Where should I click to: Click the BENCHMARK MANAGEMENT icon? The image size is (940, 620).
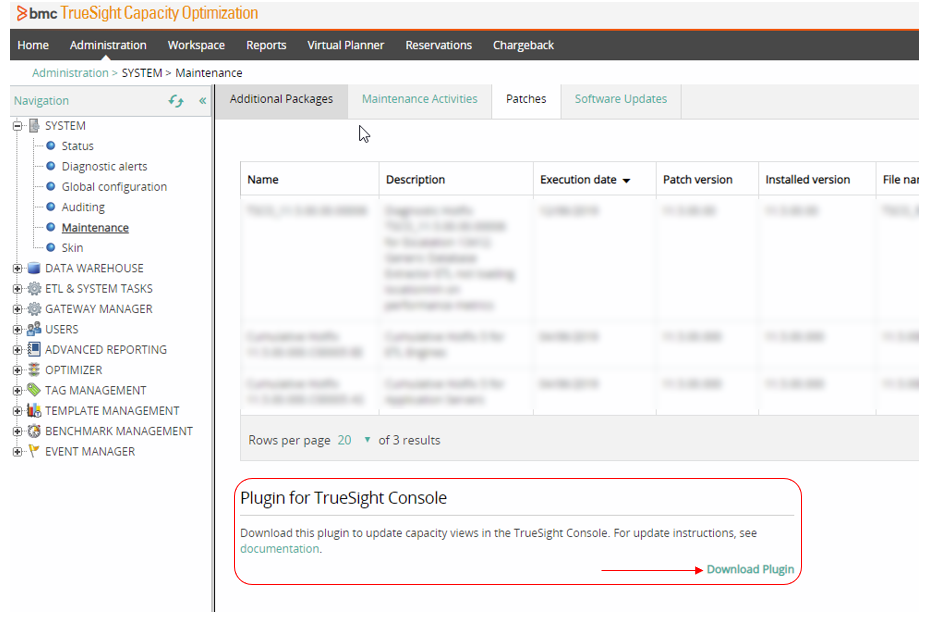34,431
